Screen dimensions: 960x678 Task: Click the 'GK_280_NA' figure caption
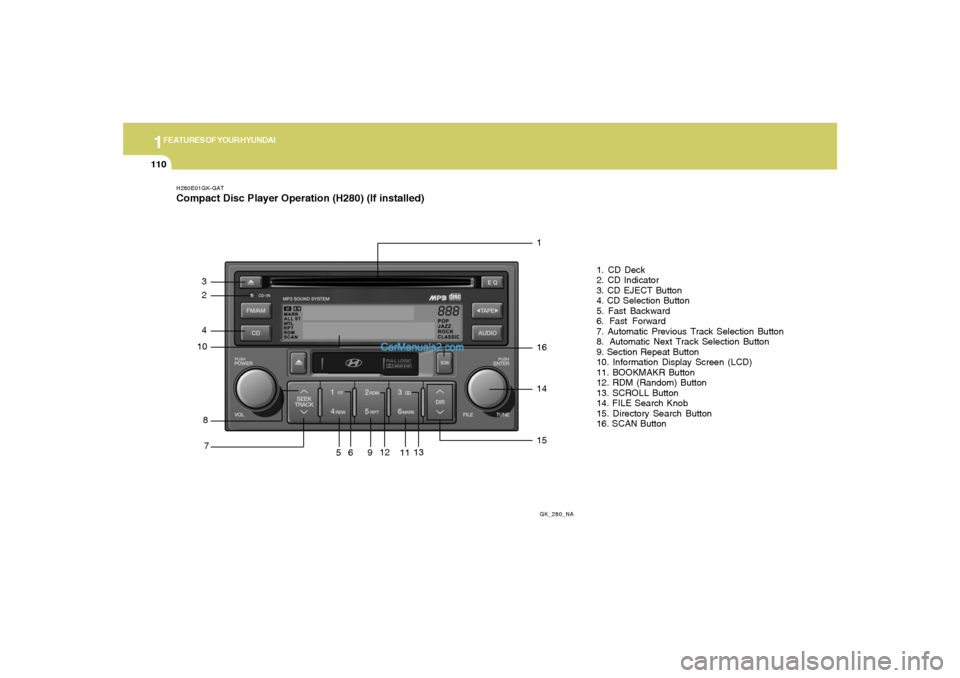(557, 514)
